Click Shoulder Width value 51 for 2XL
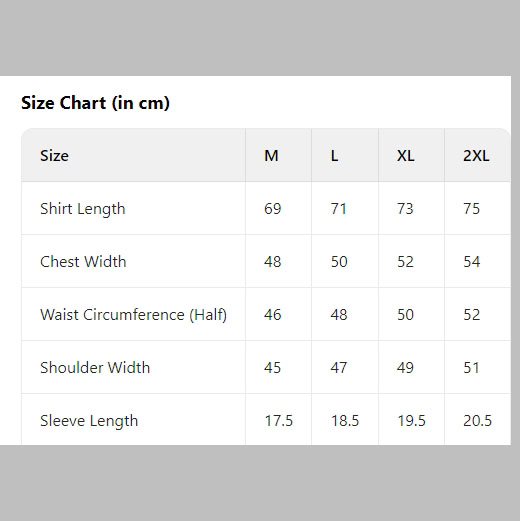 tap(471, 368)
